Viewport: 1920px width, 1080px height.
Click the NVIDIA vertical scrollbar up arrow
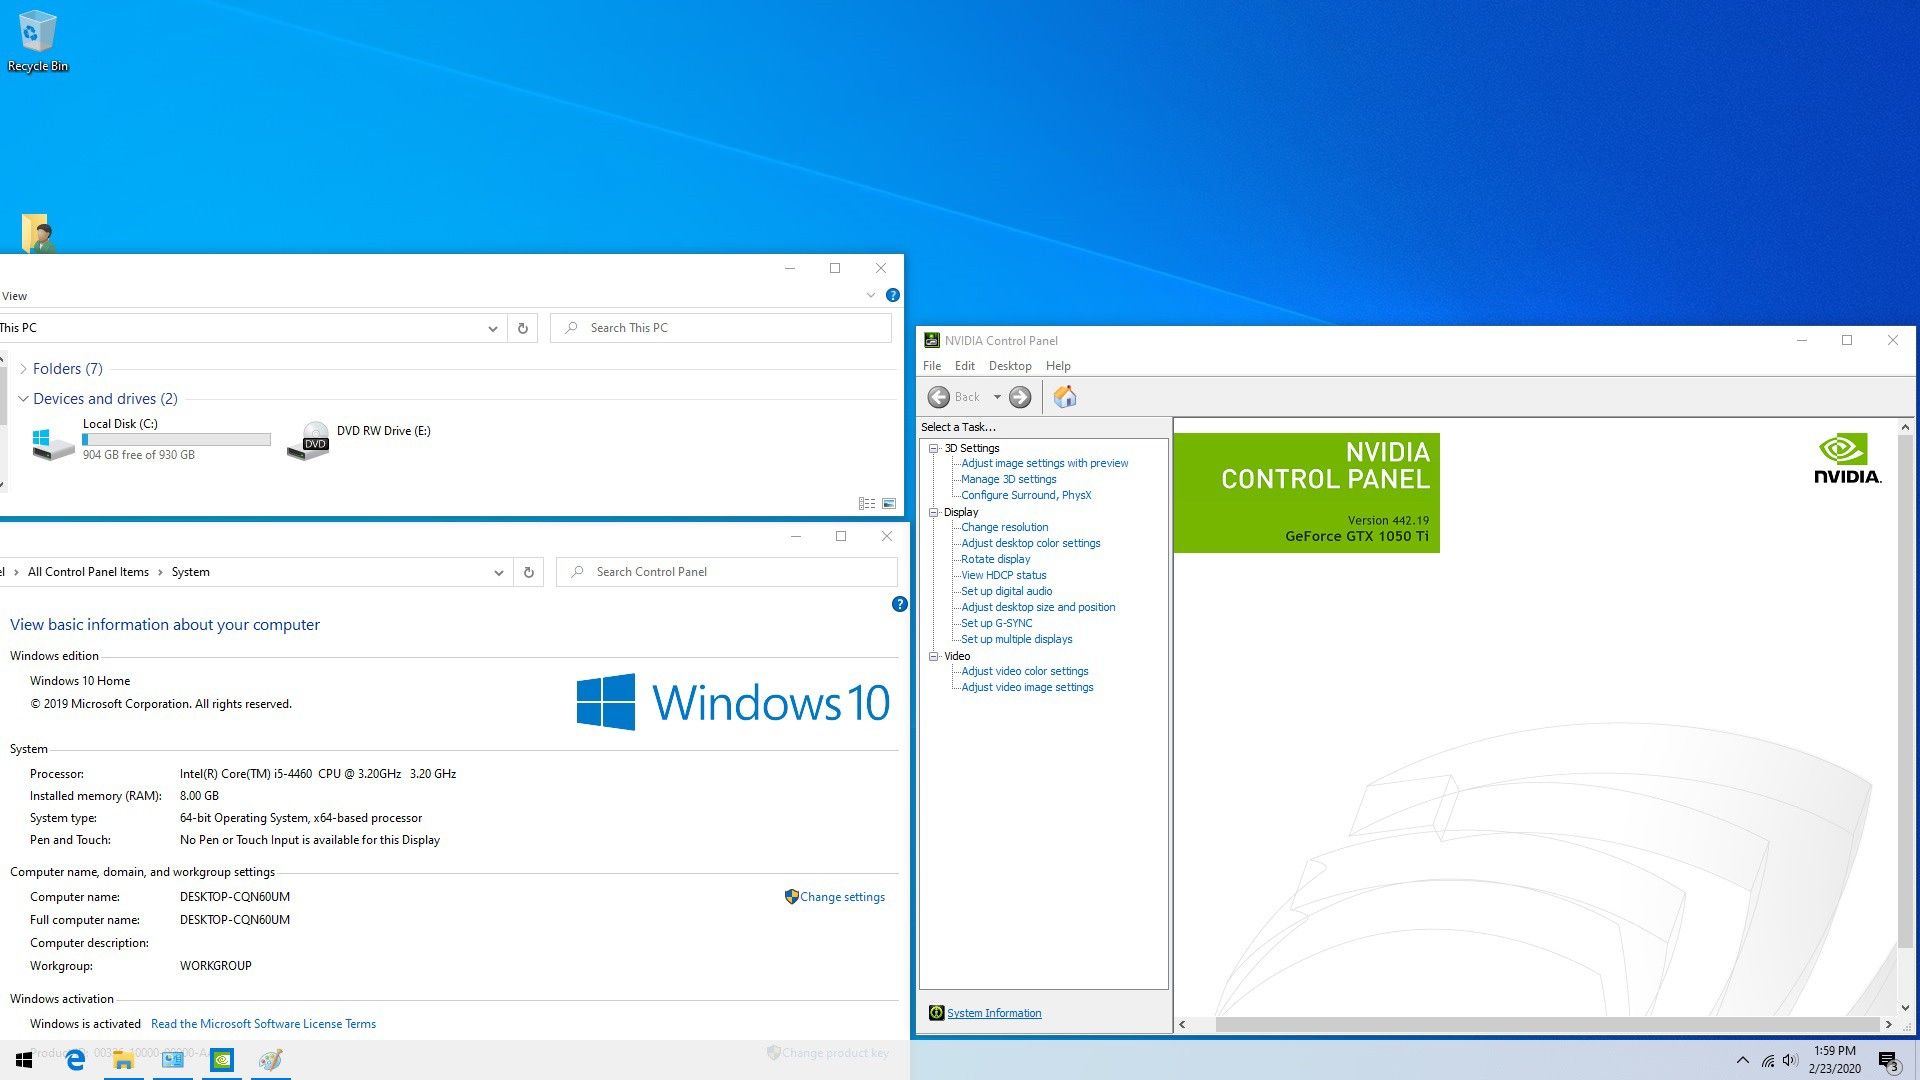(1904, 427)
